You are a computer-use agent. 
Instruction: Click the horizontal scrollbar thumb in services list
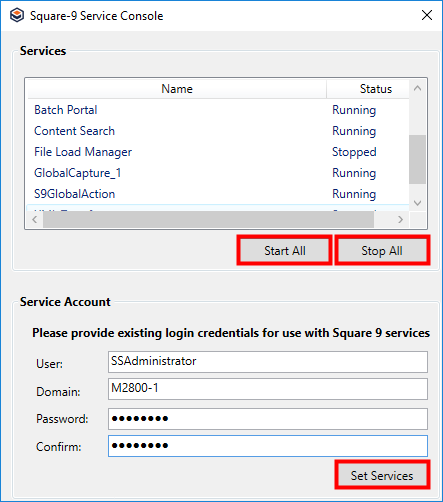point(208,219)
